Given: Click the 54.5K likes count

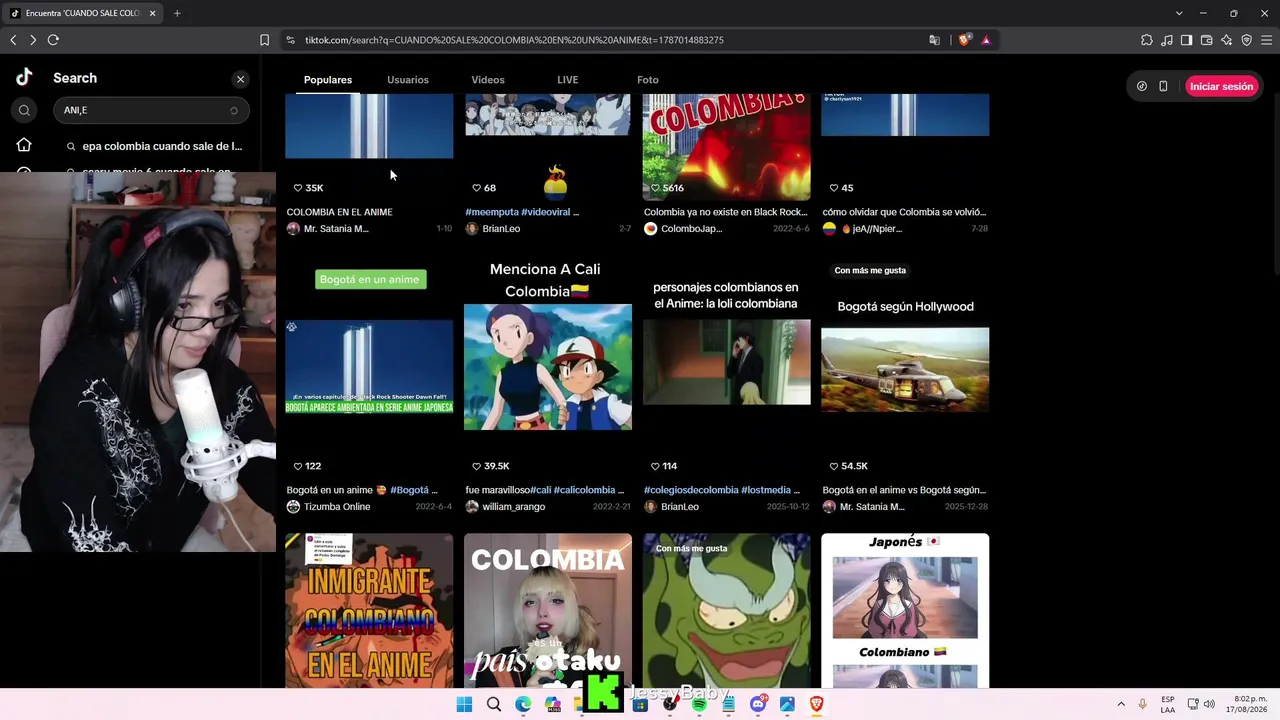Looking at the screenshot, I should pos(854,466).
